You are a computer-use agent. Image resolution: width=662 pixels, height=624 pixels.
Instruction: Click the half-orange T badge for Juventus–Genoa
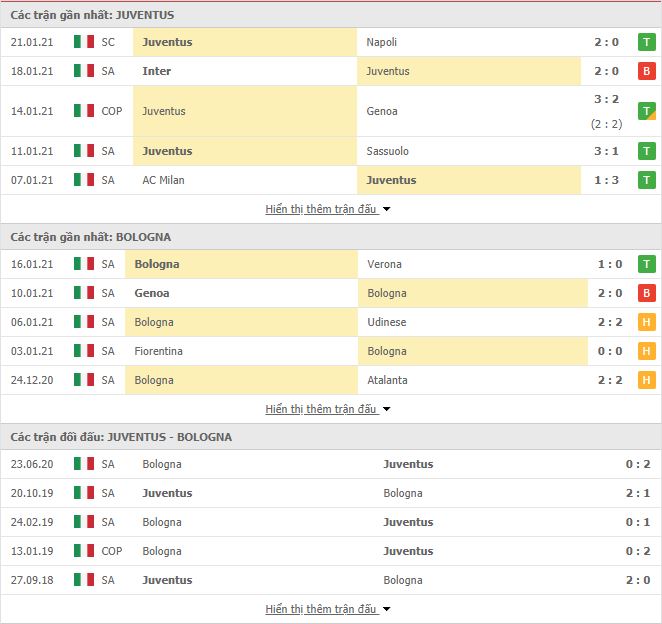click(x=646, y=111)
